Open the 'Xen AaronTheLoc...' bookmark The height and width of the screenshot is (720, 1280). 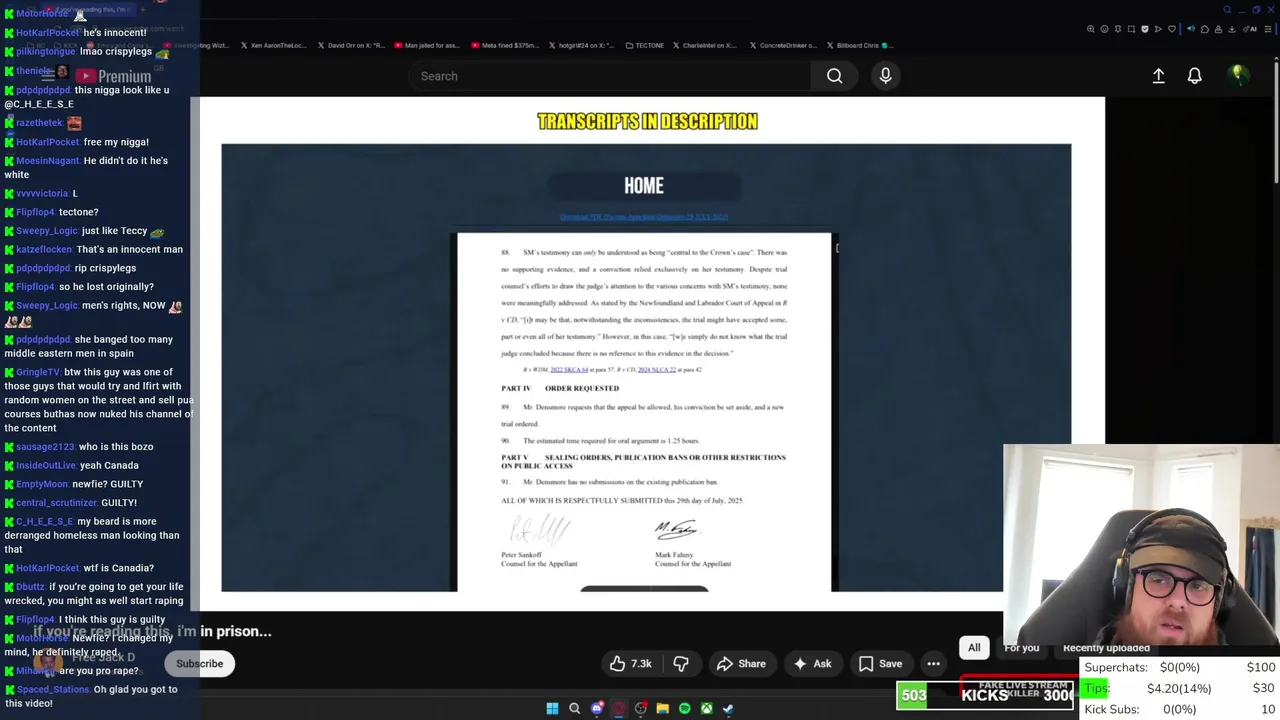tap(273, 45)
